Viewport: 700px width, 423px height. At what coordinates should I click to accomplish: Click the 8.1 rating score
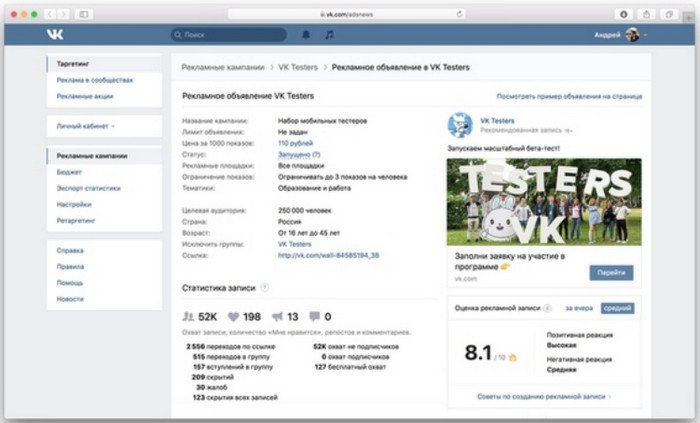tap(478, 352)
